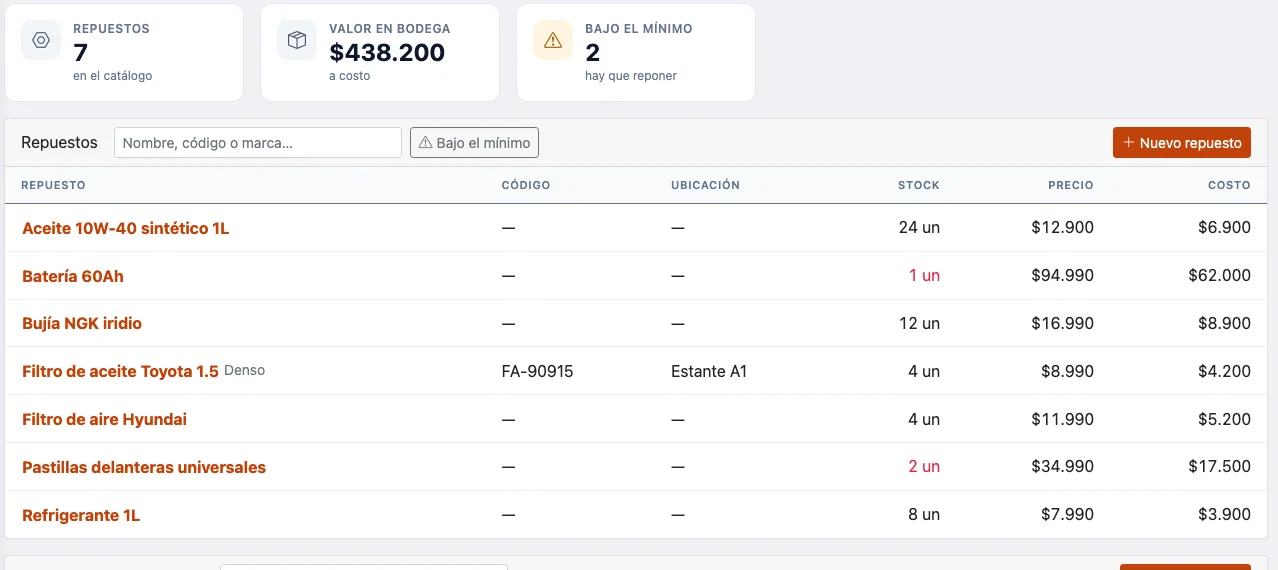Click the cost $8.900
Image resolution: width=1278 pixels, height=570 pixels.
1224,323
